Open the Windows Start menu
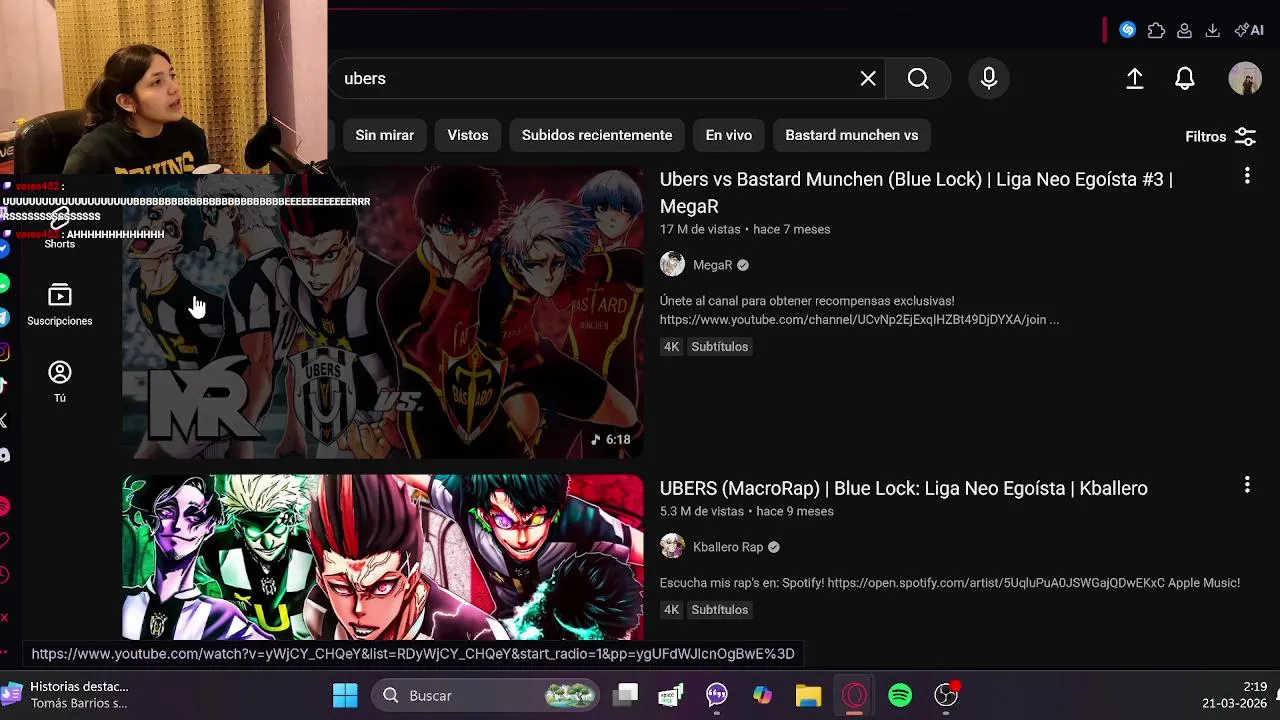 click(x=345, y=696)
